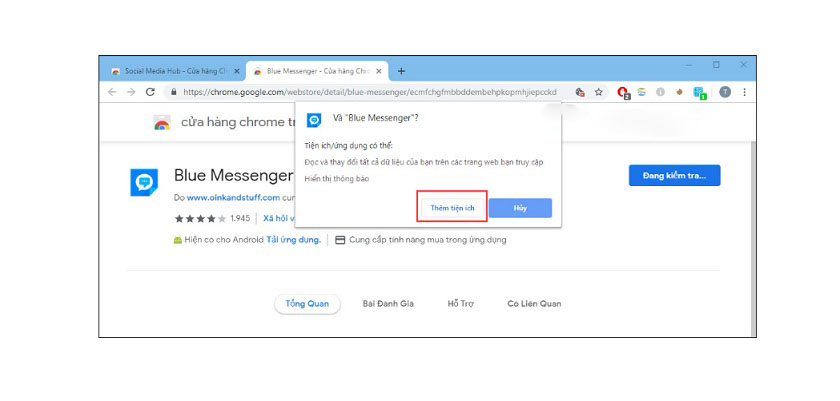This screenshot has width=840, height=401.
Task: Close the Social Media Hub tab
Action: (237, 71)
